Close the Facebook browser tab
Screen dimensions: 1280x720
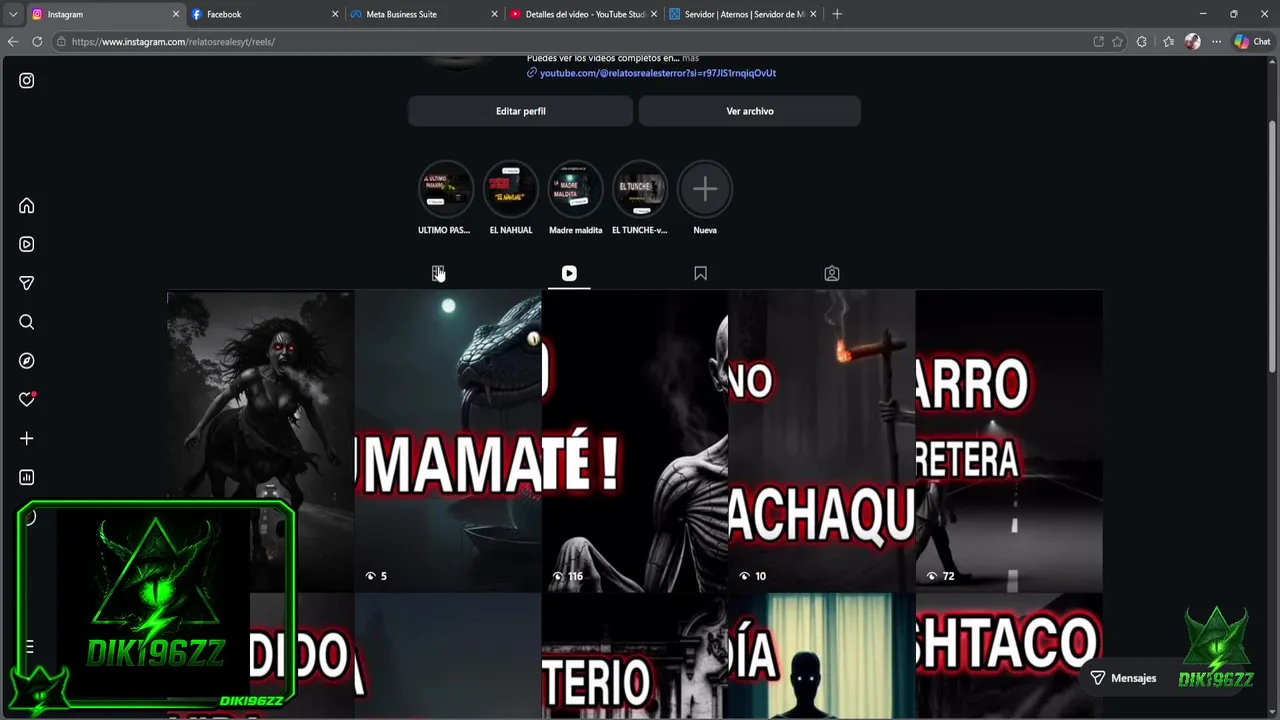(335, 14)
